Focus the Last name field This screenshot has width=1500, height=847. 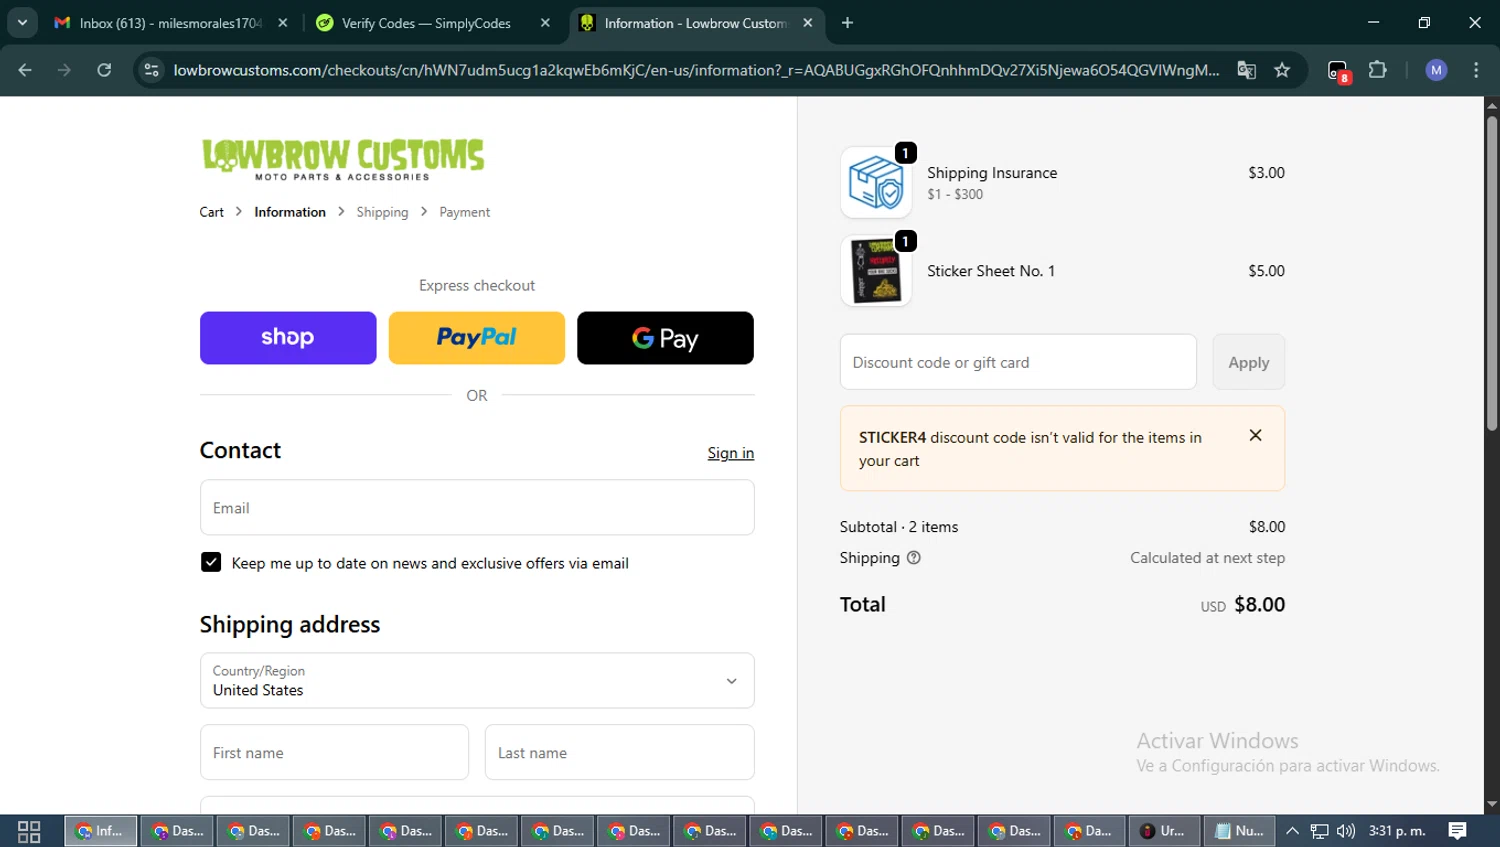click(x=619, y=752)
